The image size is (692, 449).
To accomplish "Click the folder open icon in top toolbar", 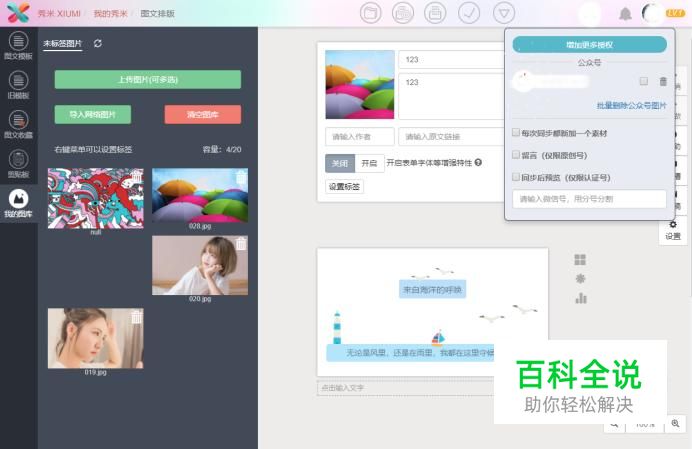I will (x=370, y=13).
